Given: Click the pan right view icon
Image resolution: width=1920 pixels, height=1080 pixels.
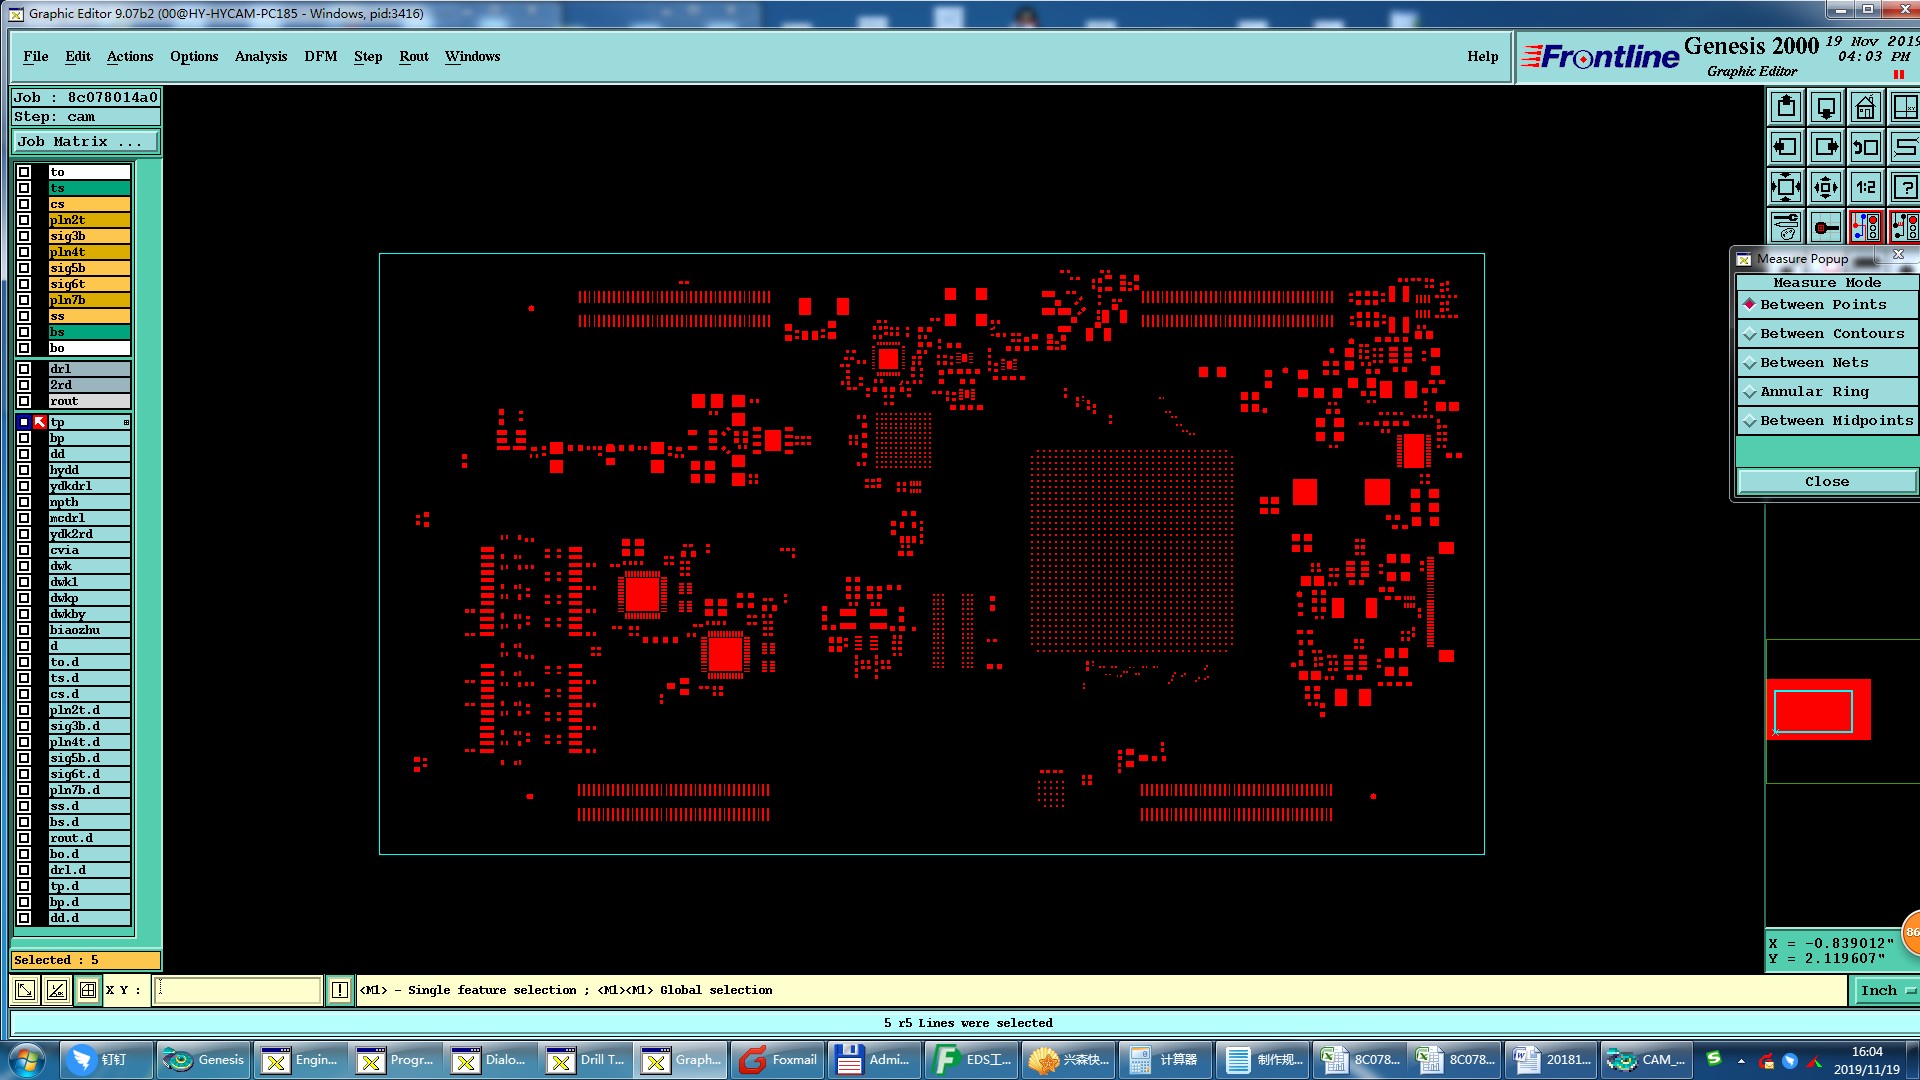Looking at the screenshot, I should tap(1826, 147).
